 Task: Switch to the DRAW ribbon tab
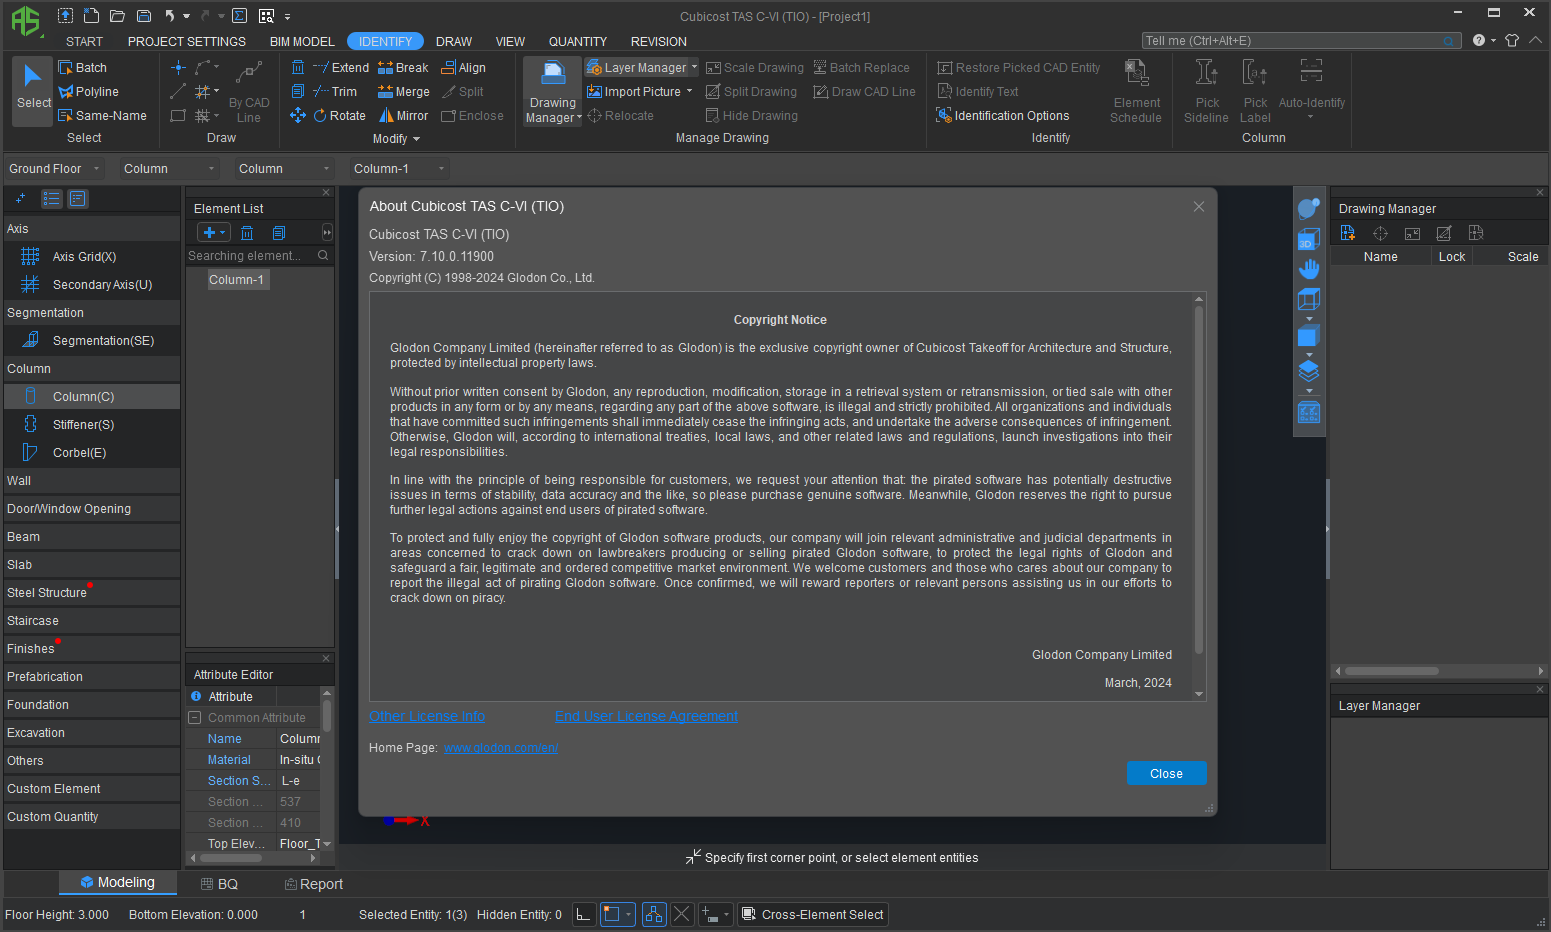tap(454, 42)
